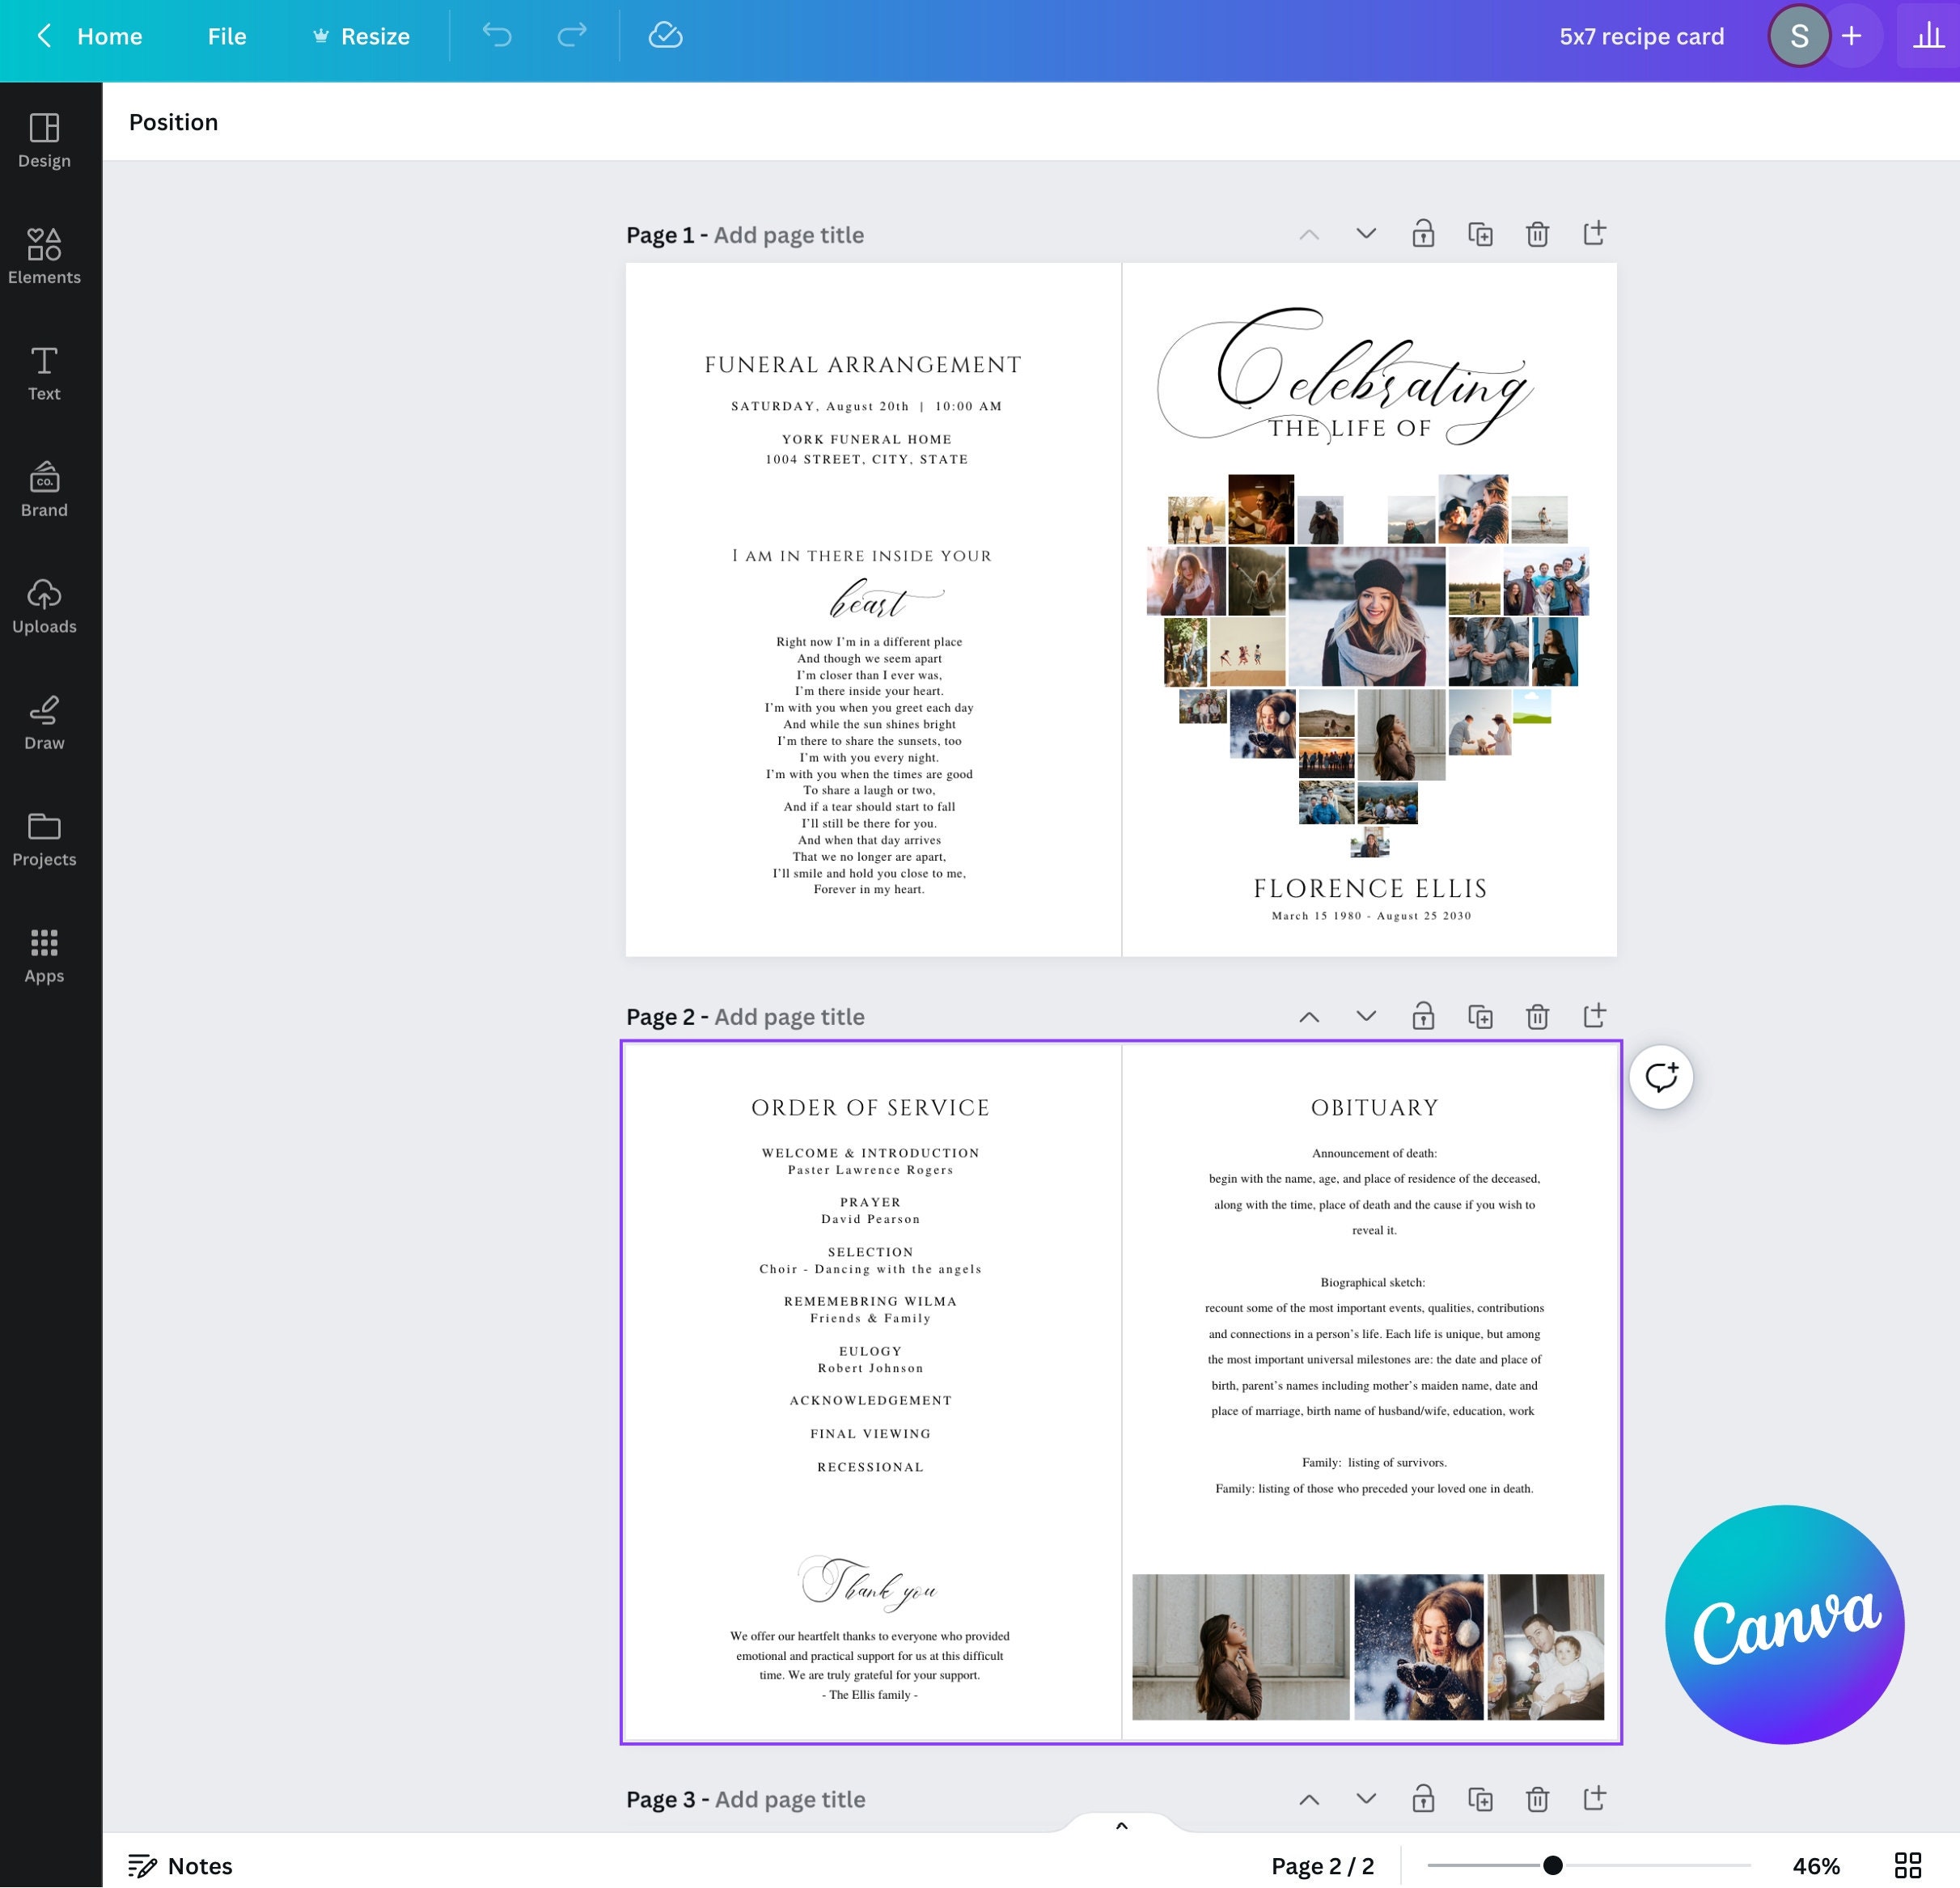
Task: Lock Page 2
Action: pos(1422,1016)
